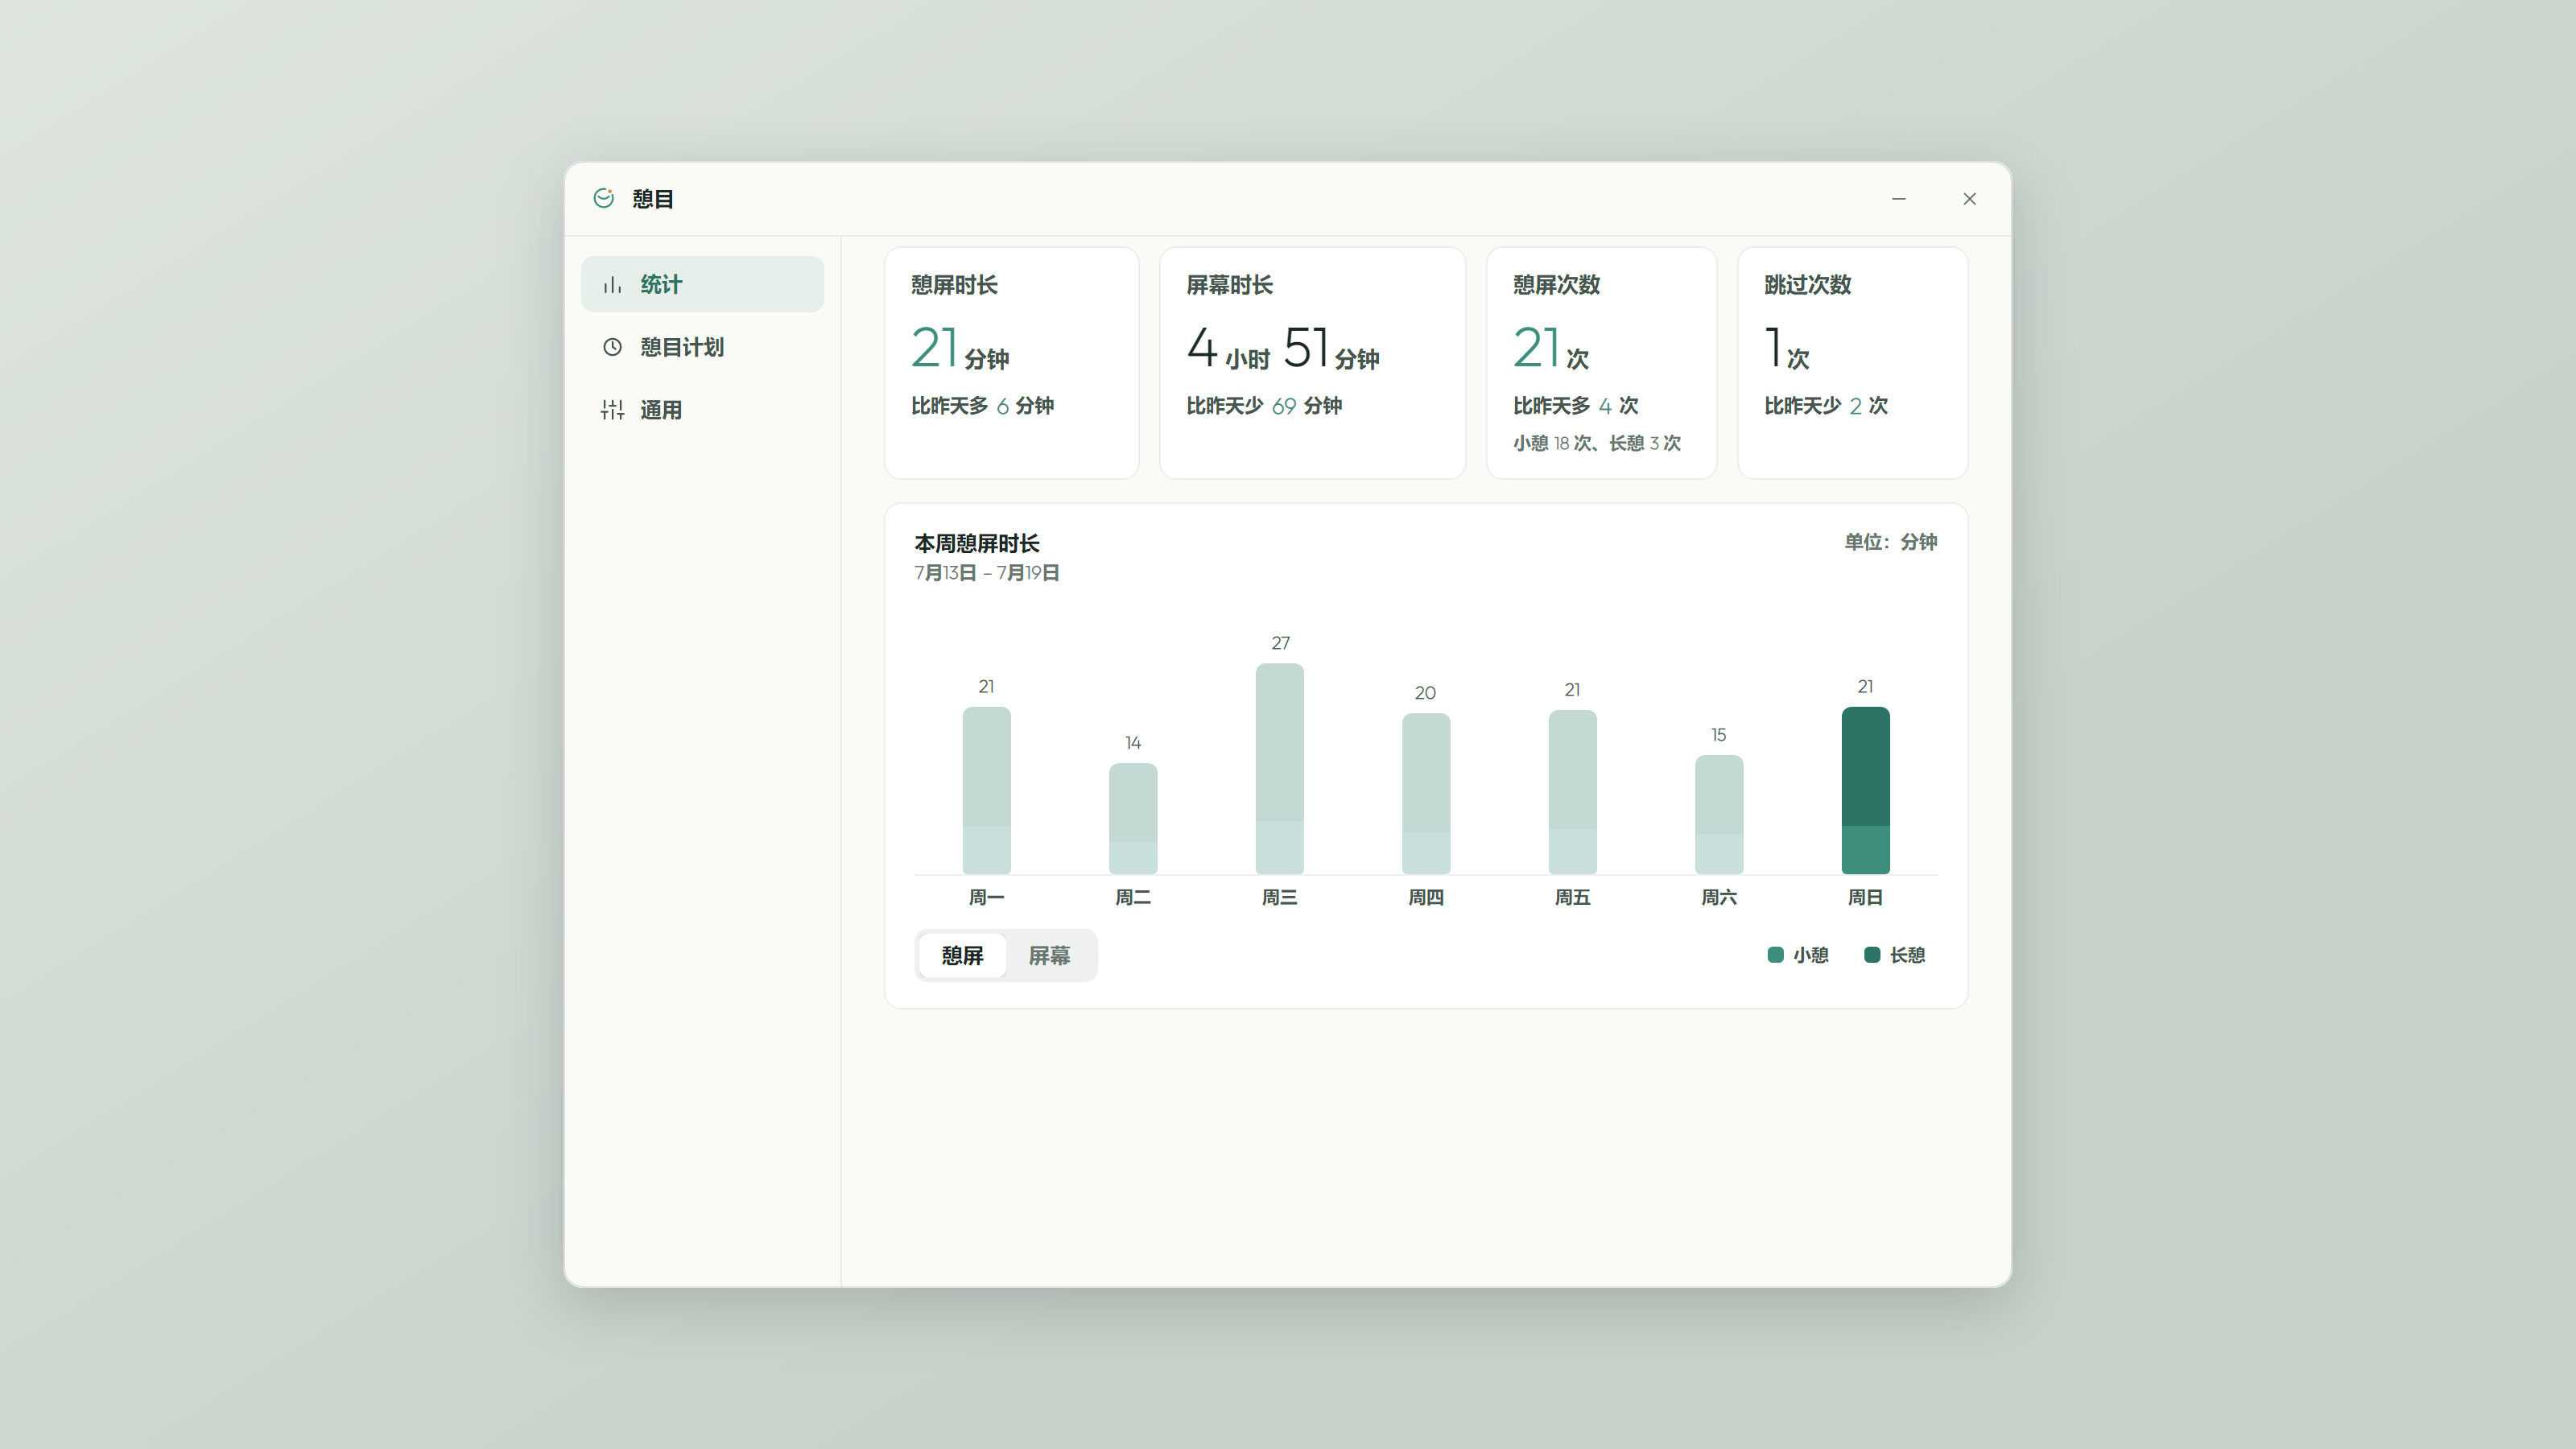Click the date range 7月13日 – 7月19日
The image size is (2576, 1449).
[x=986, y=573]
